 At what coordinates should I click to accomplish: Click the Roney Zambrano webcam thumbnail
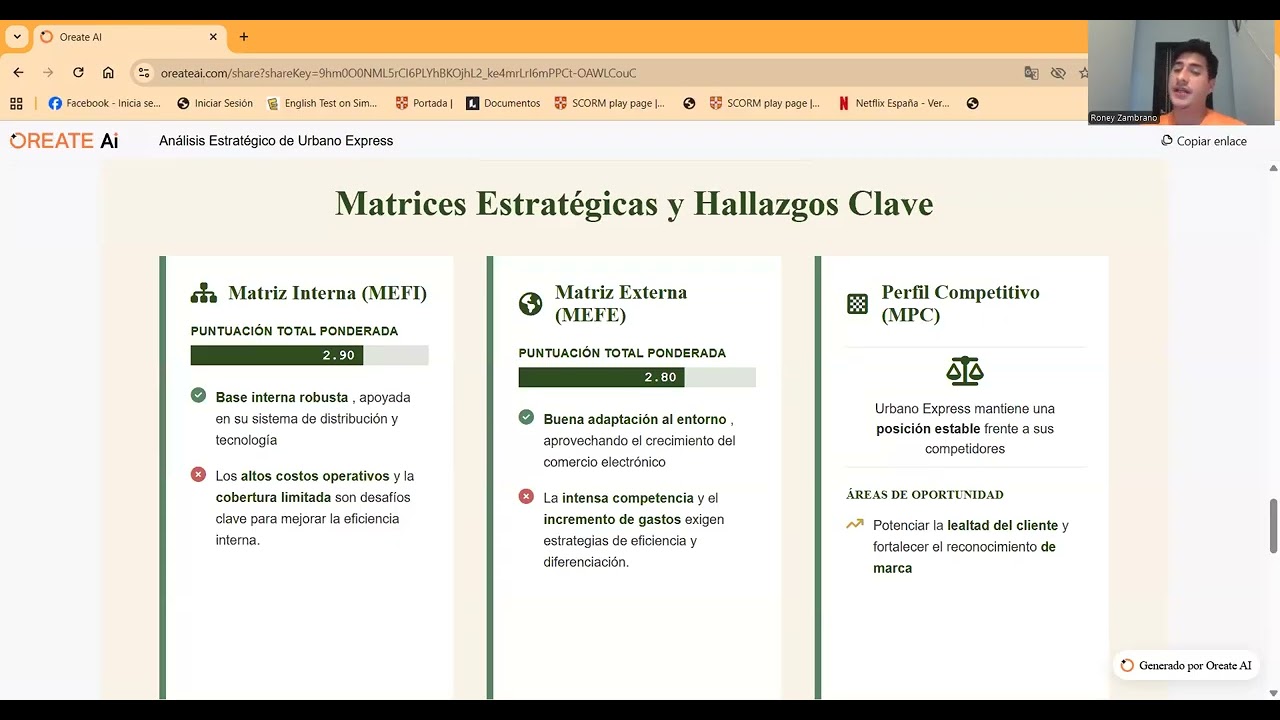[x=1183, y=72]
